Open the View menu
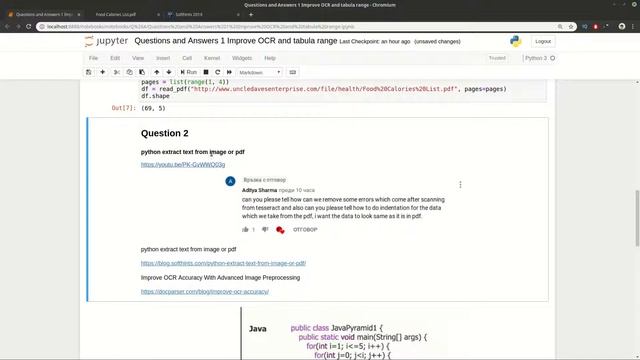640x360 pixels. tap(138, 58)
